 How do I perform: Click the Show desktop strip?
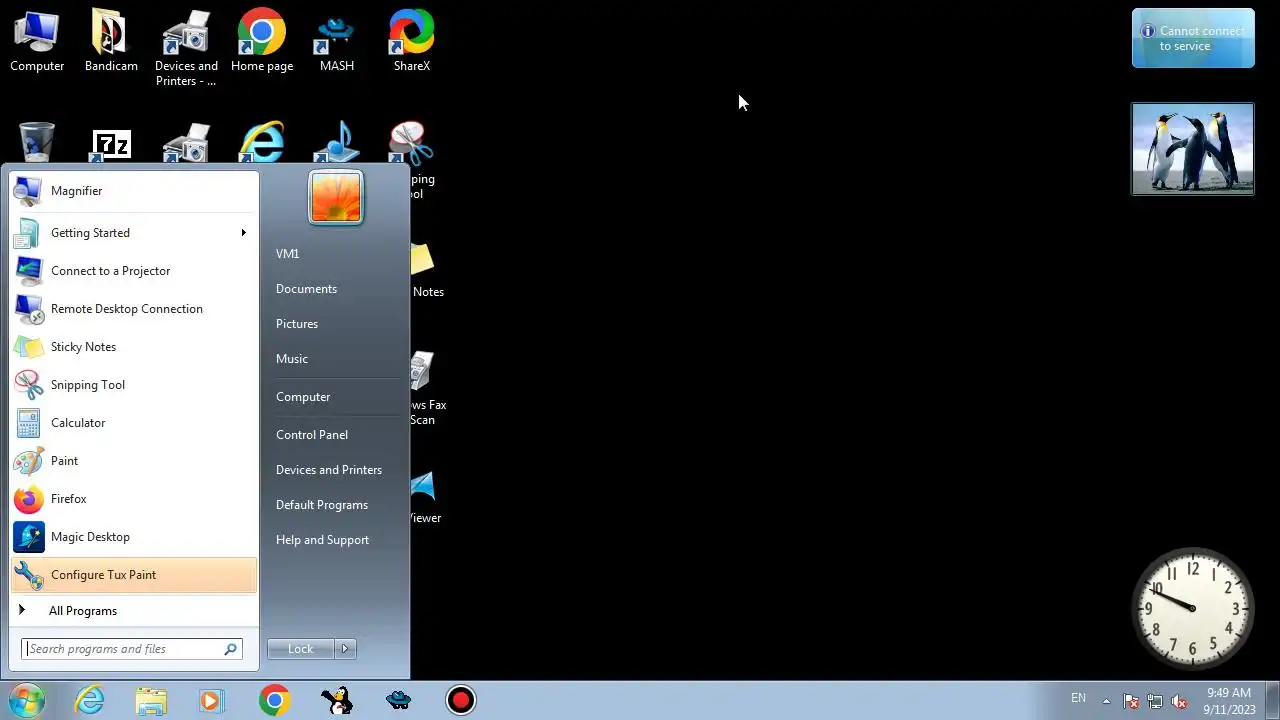[x=1272, y=700]
